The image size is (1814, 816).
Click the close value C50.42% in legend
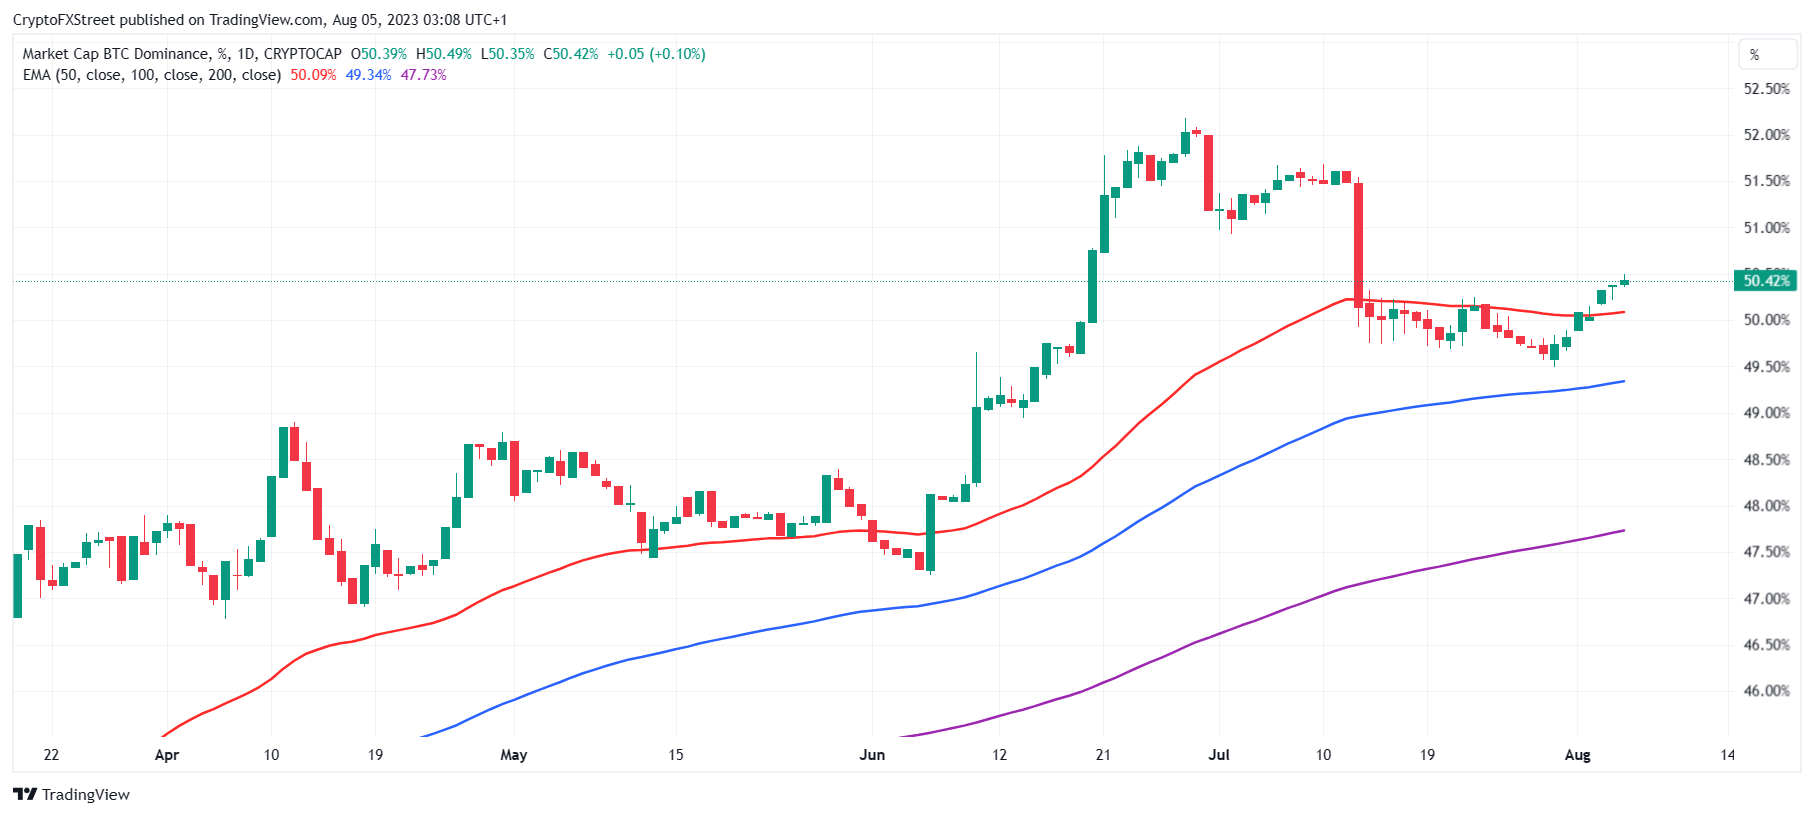coord(571,54)
